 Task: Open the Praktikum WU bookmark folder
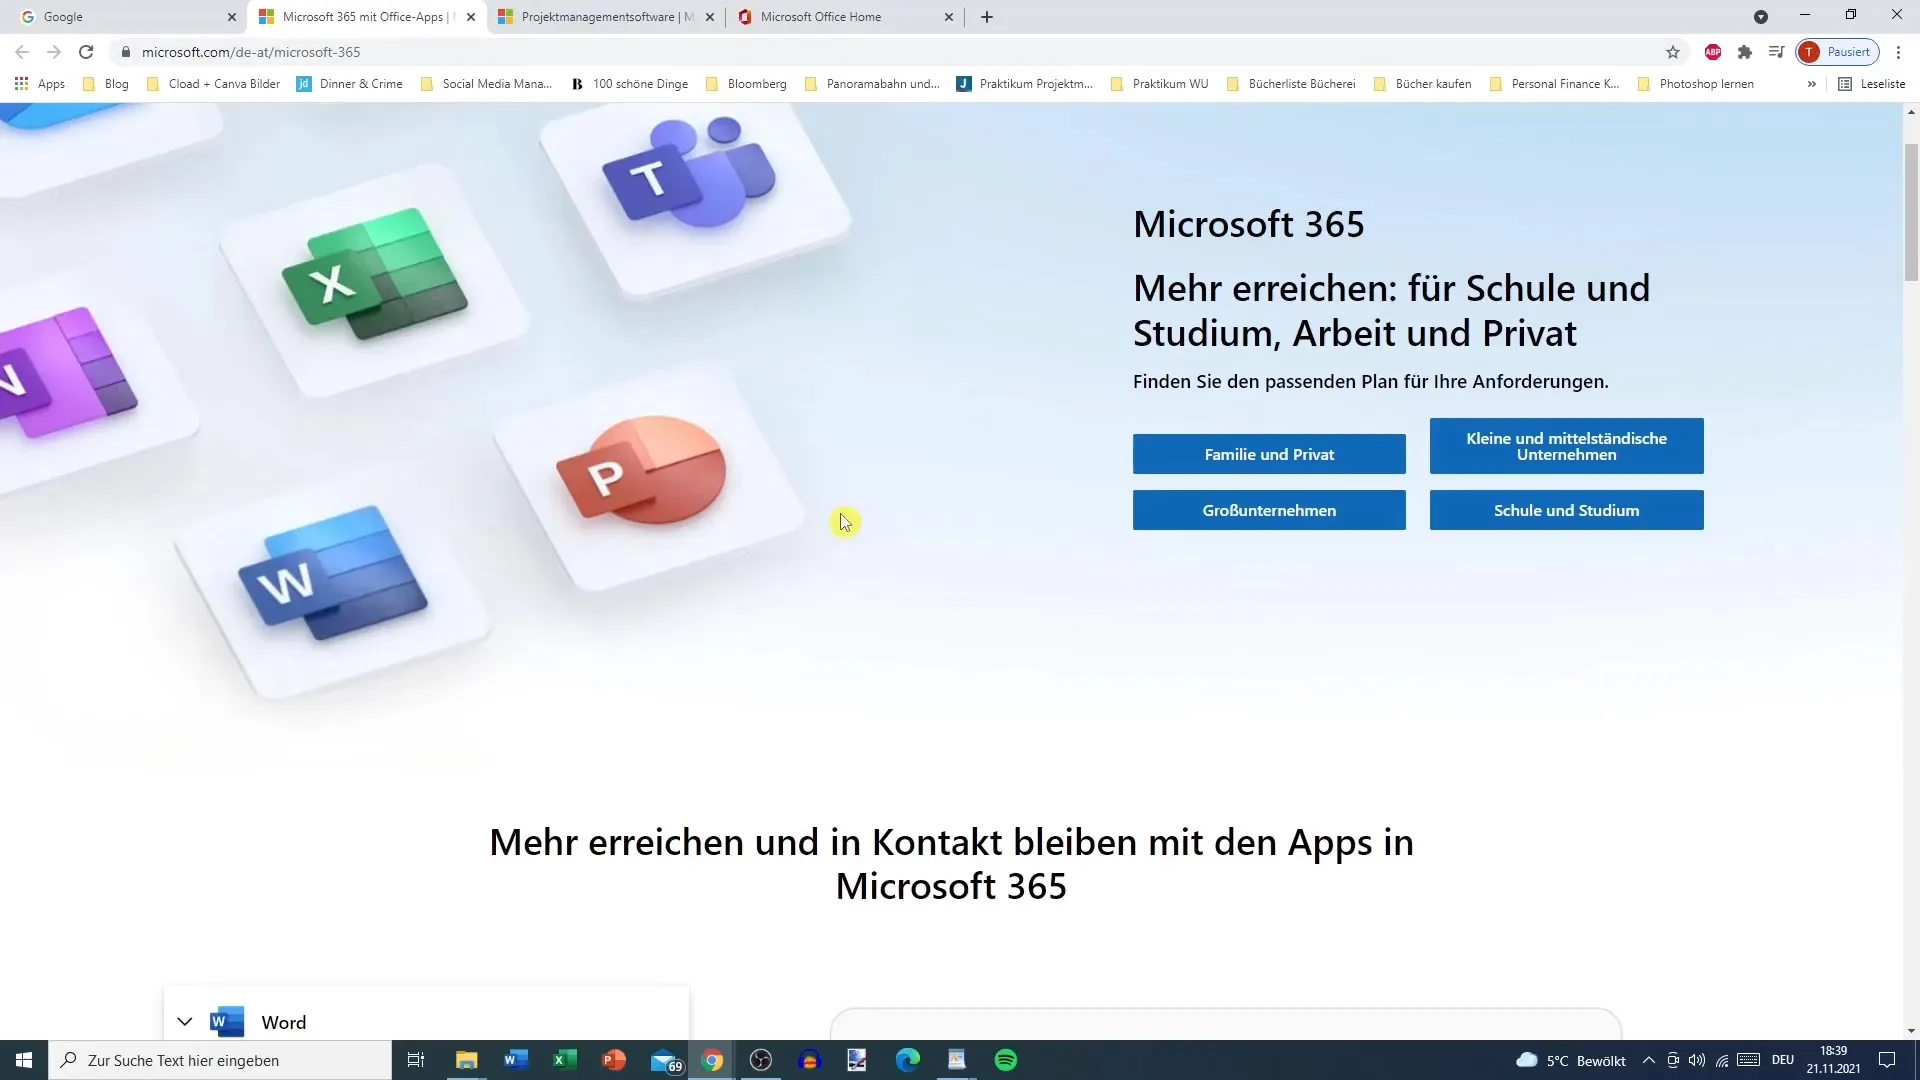(x=1159, y=84)
